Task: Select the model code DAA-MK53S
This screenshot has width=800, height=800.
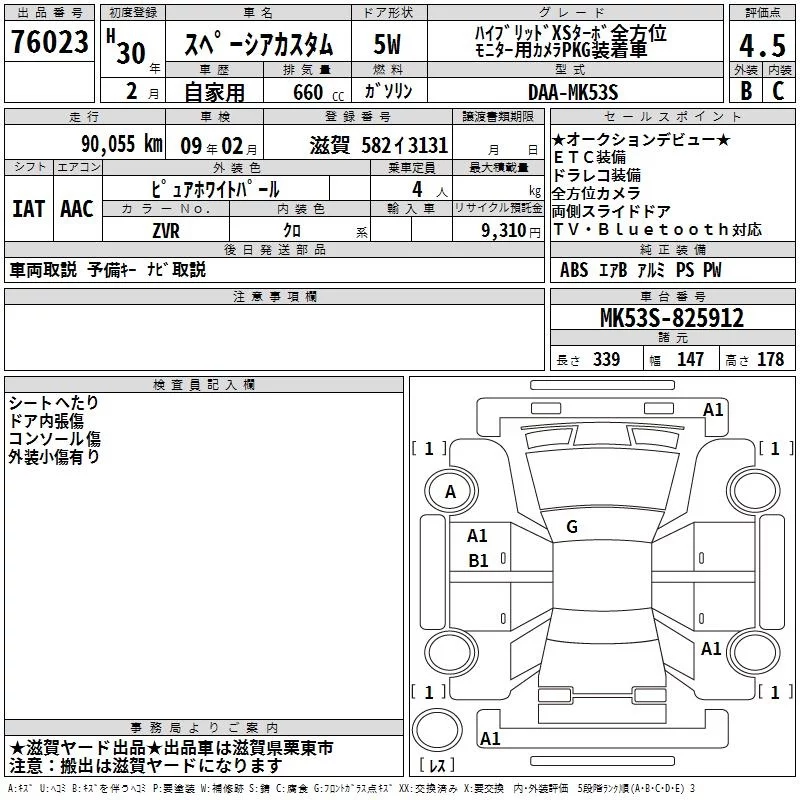Action: point(573,92)
